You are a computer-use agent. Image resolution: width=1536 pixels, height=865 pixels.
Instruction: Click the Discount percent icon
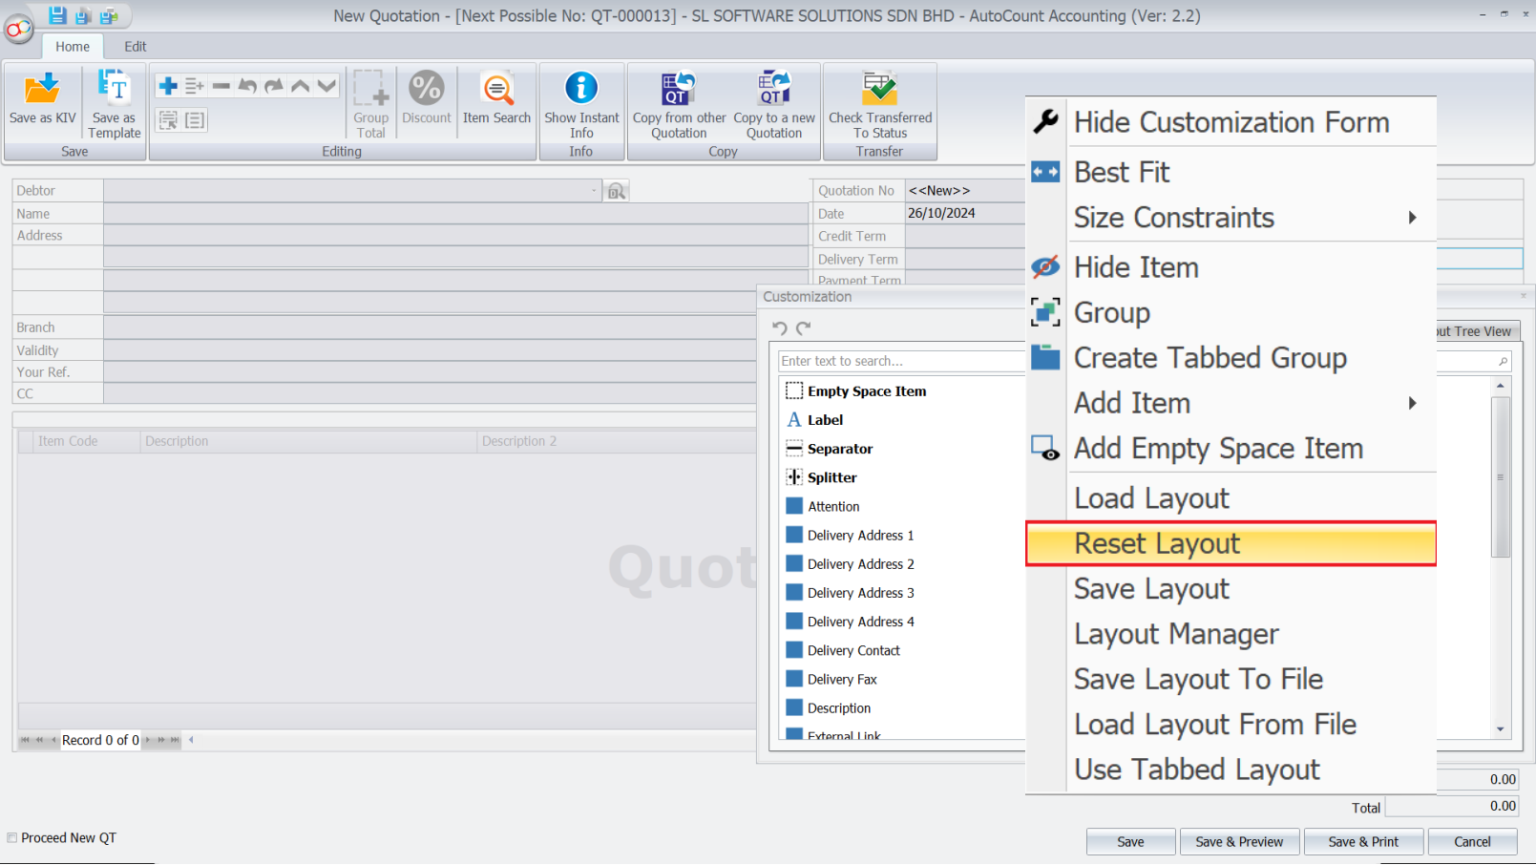click(426, 88)
